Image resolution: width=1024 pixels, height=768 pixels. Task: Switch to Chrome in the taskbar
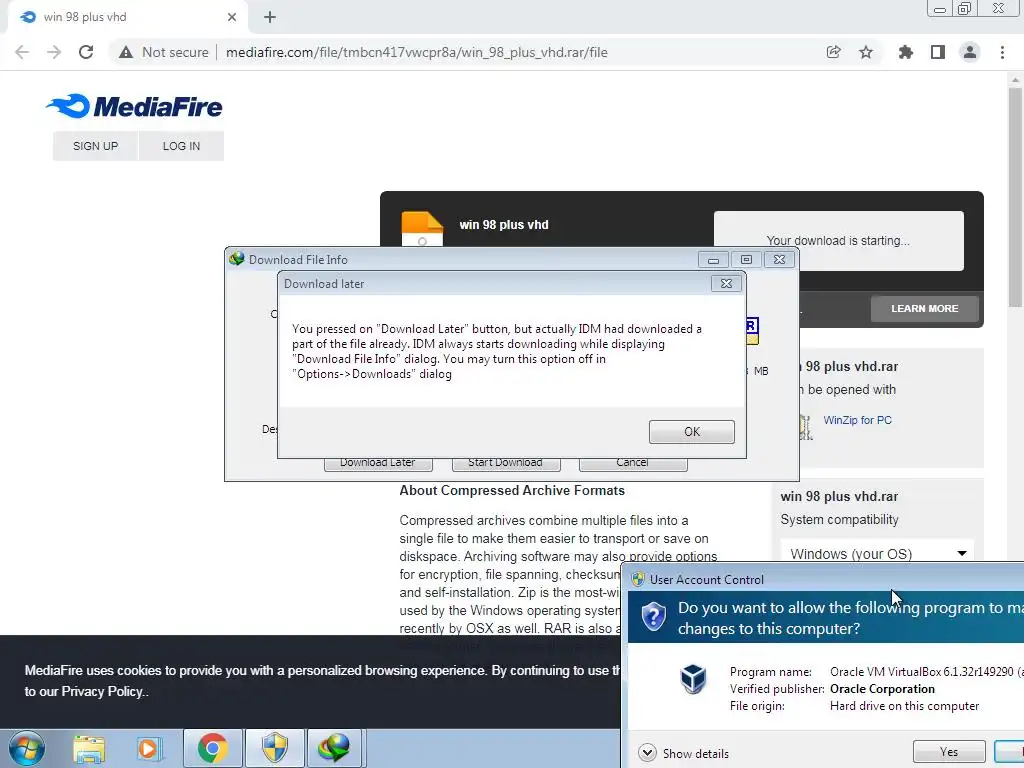(x=212, y=748)
